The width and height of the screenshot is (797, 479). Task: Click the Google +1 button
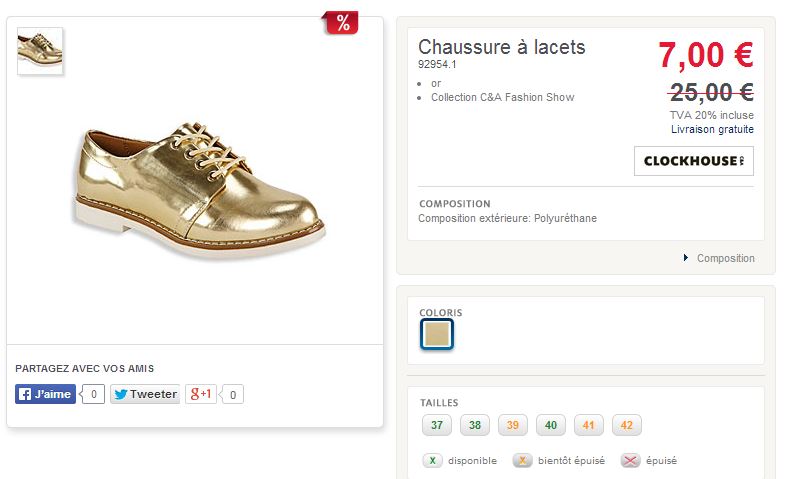pos(200,394)
